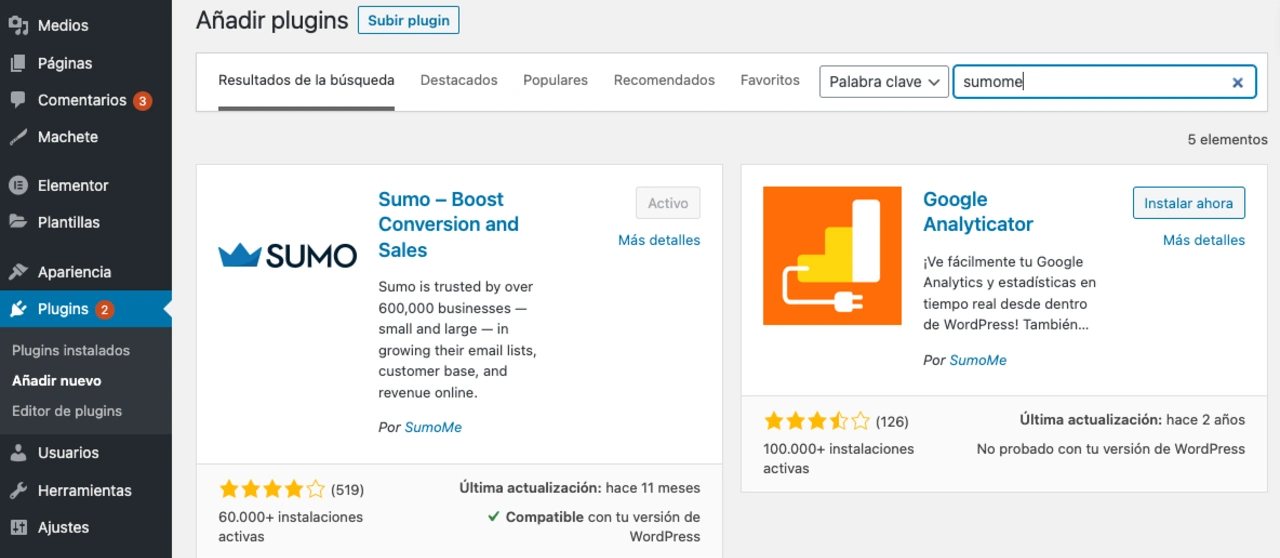Viewport: 1280px width, 558px height.
Task: Clear the search with the X icon
Action: click(1237, 83)
